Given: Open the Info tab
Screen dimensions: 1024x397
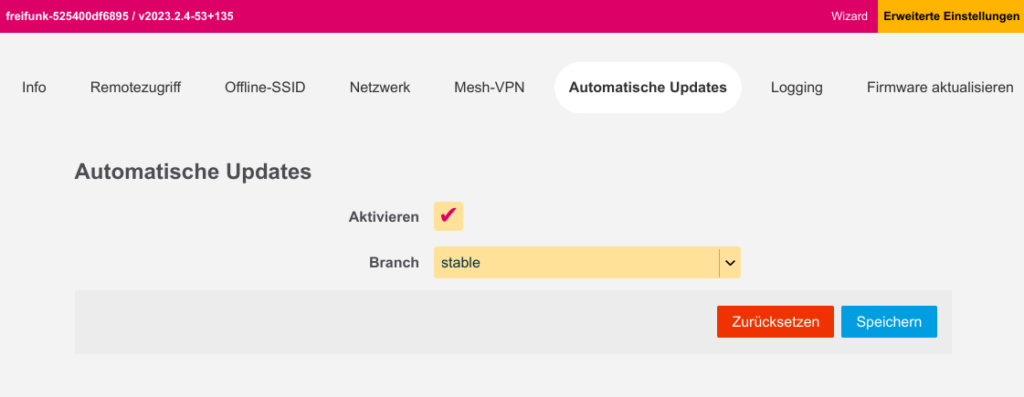Looking at the screenshot, I should tap(34, 87).
